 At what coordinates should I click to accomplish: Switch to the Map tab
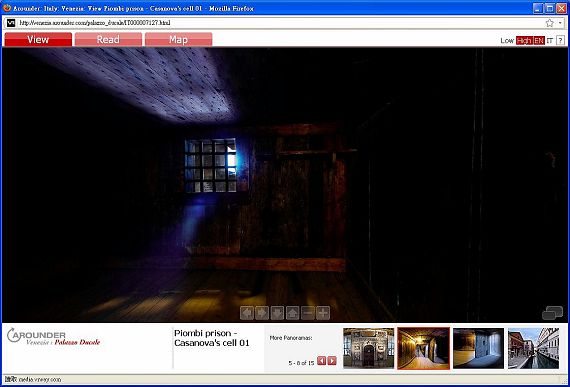tap(178, 39)
